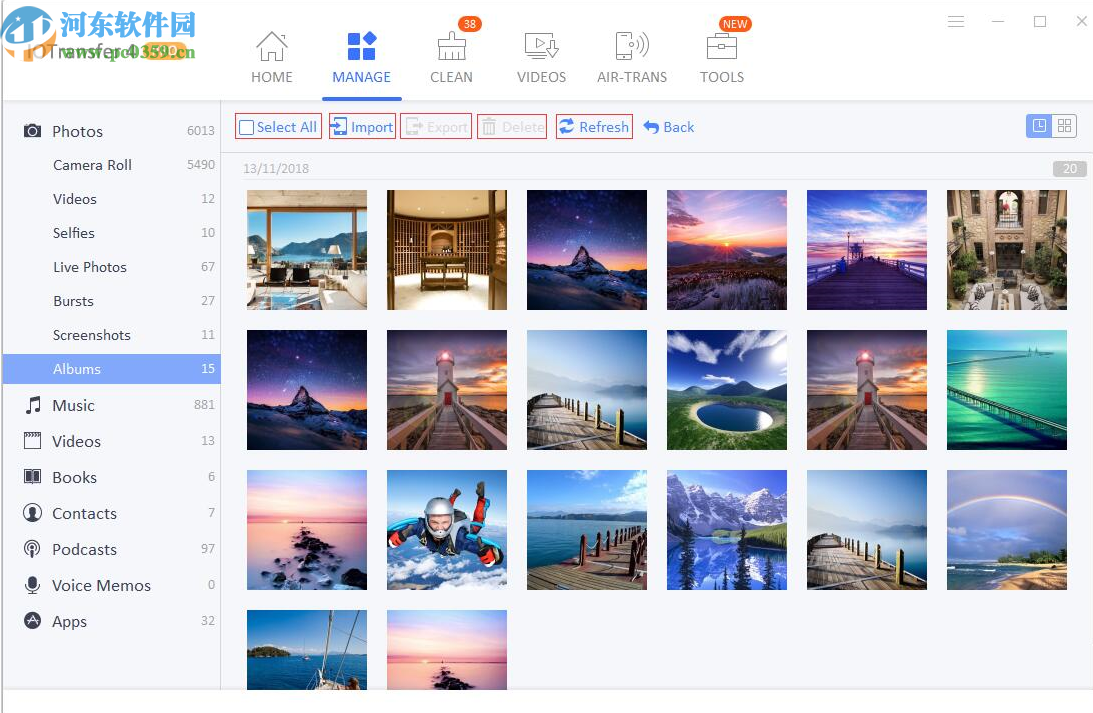
Task: Select the sailboat photo thumbnail
Action: 307,650
